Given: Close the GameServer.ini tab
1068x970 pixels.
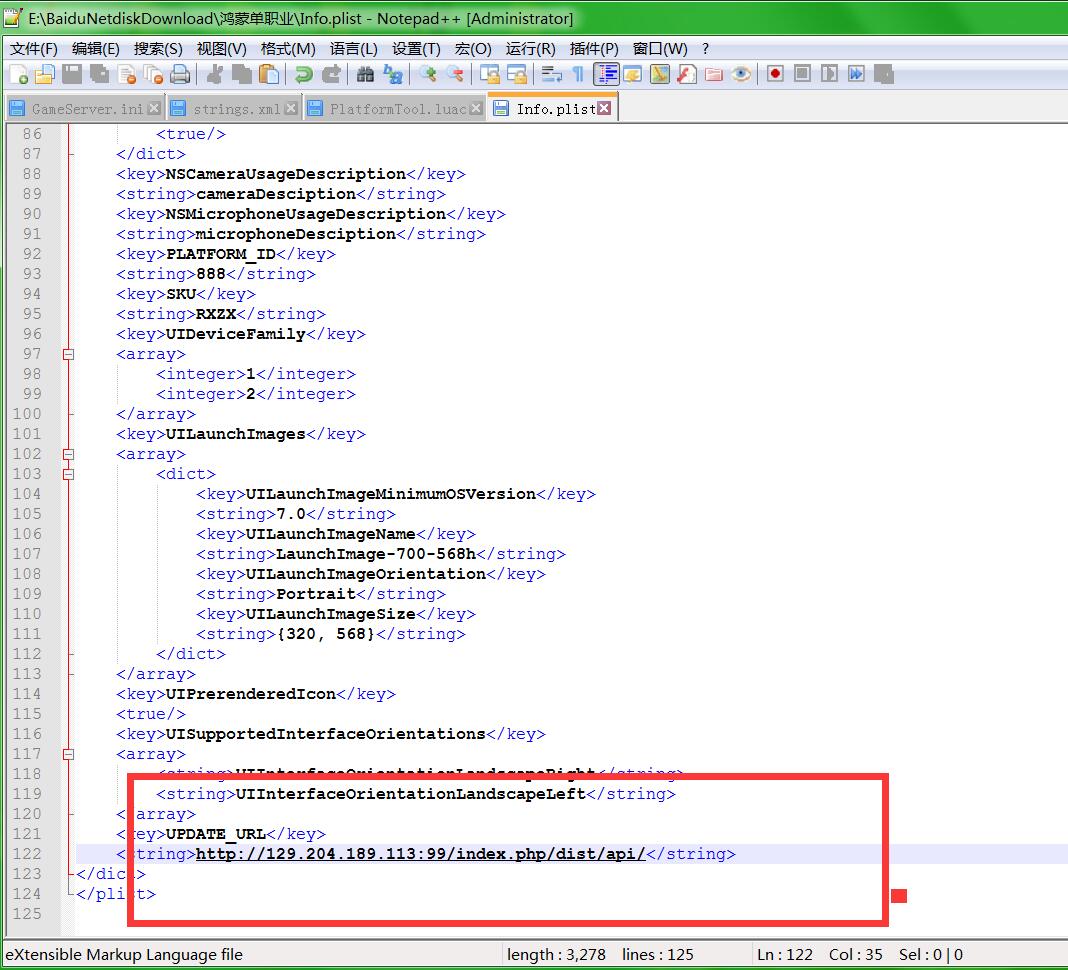Looking at the screenshot, I should click(154, 108).
